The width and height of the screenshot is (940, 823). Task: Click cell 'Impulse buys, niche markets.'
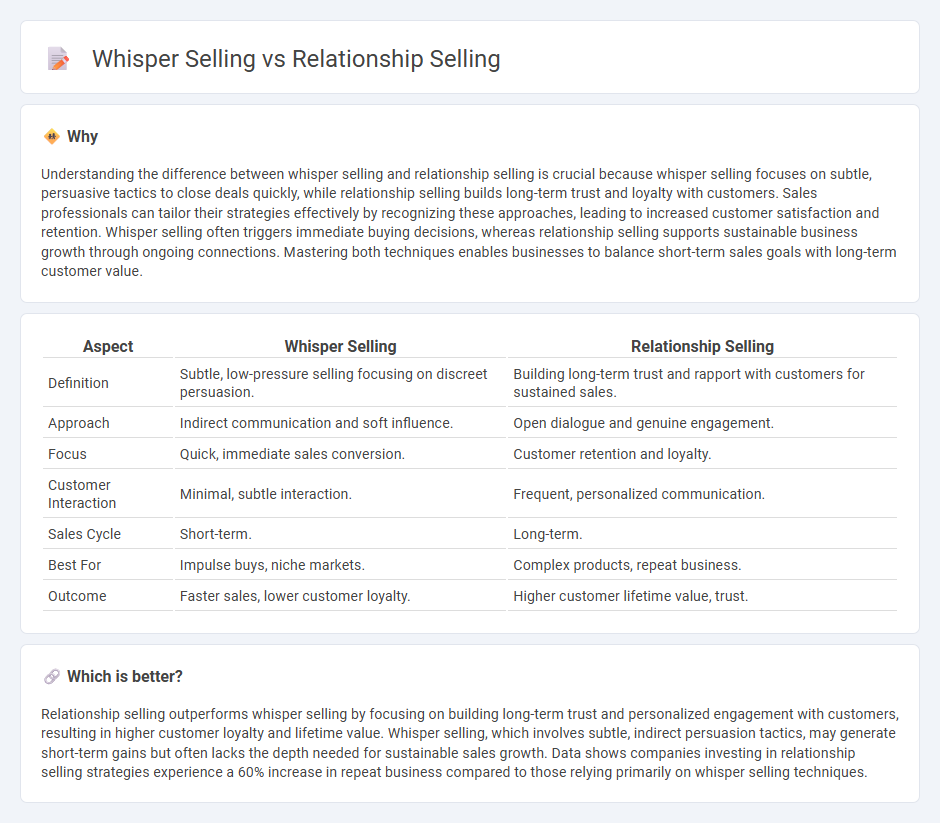(340, 565)
